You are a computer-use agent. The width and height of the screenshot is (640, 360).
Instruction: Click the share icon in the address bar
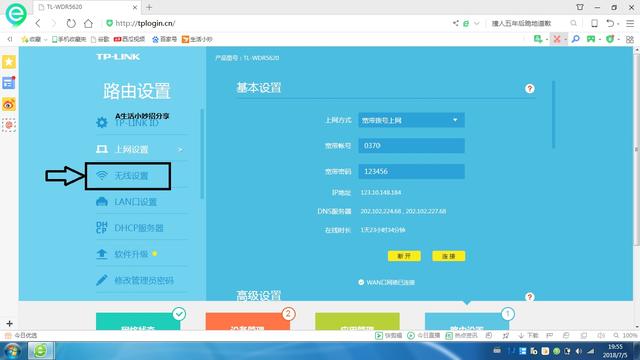pyautogui.click(x=456, y=23)
